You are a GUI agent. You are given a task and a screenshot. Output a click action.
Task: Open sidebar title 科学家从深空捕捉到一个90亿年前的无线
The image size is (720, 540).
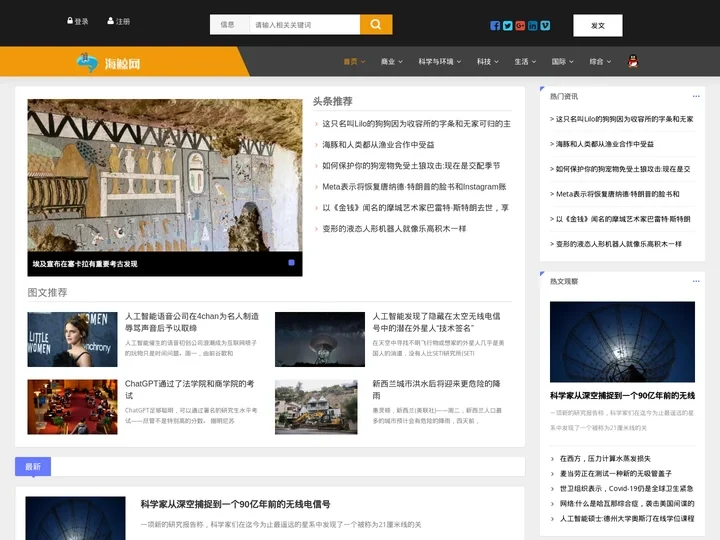pyautogui.click(x=622, y=396)
